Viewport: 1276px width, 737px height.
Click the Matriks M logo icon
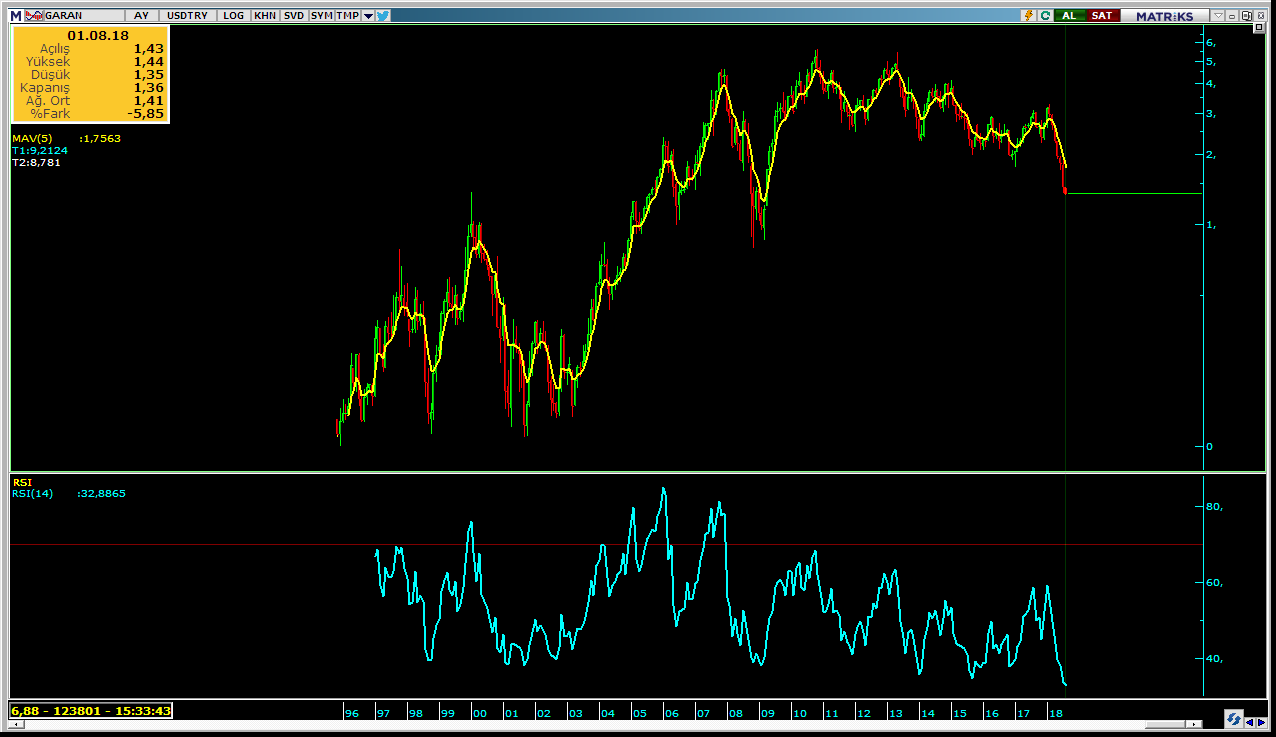click(16, 16)
